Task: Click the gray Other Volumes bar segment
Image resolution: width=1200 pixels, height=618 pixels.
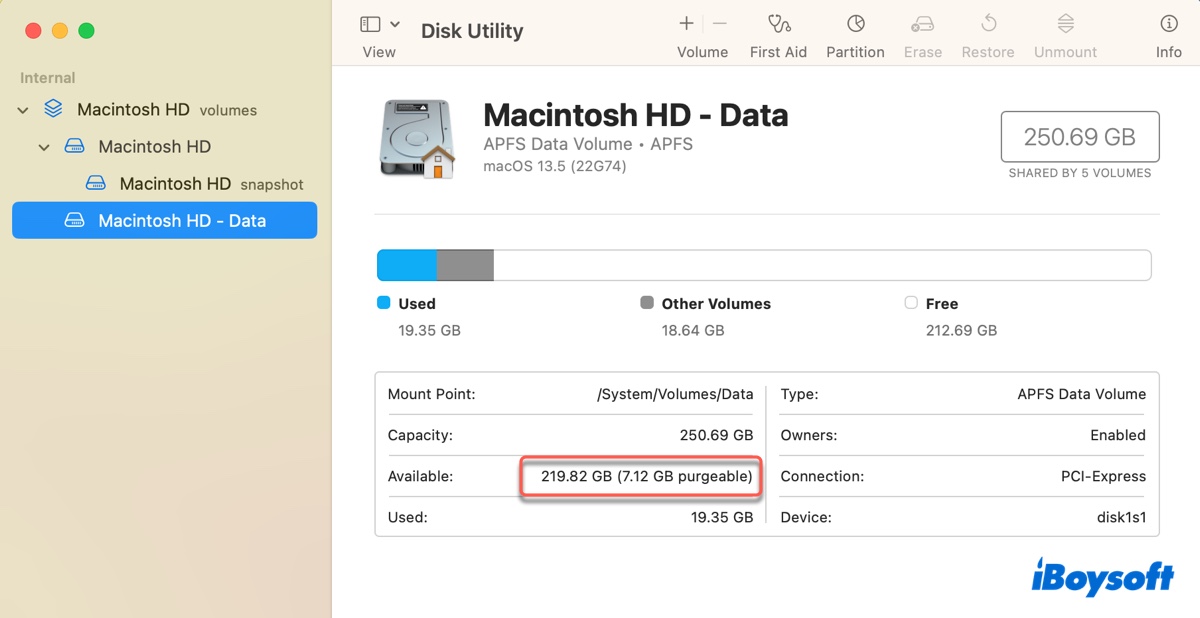Action: tap(465, 266)
